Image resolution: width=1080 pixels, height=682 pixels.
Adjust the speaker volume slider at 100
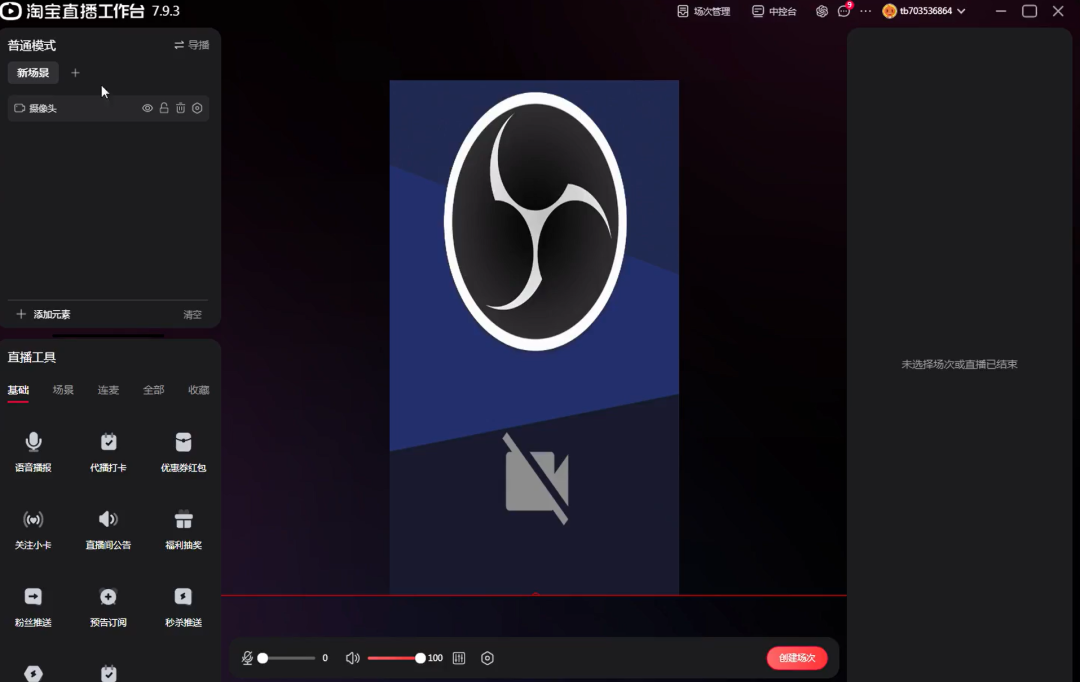click(396, 659)
